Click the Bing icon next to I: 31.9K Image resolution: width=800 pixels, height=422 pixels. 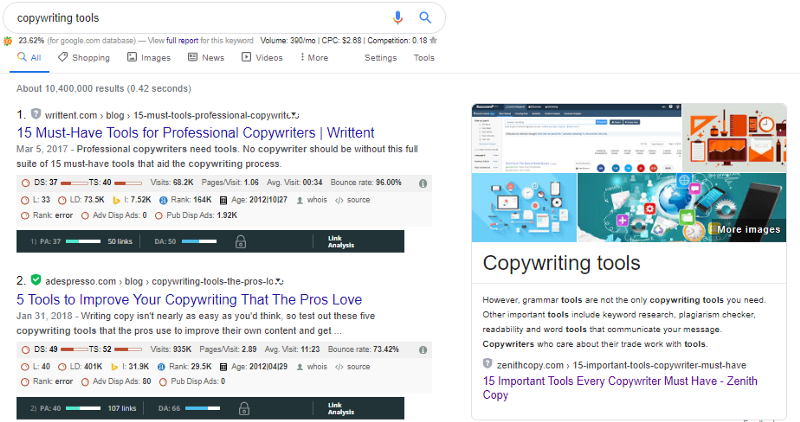point(116,367)
